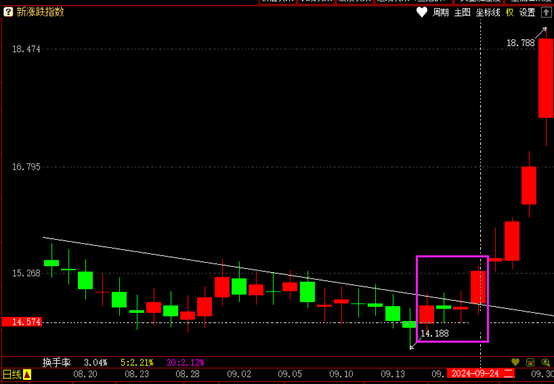
Task: Open the 主图 main chart menu
Action: [x=462, y=13]
